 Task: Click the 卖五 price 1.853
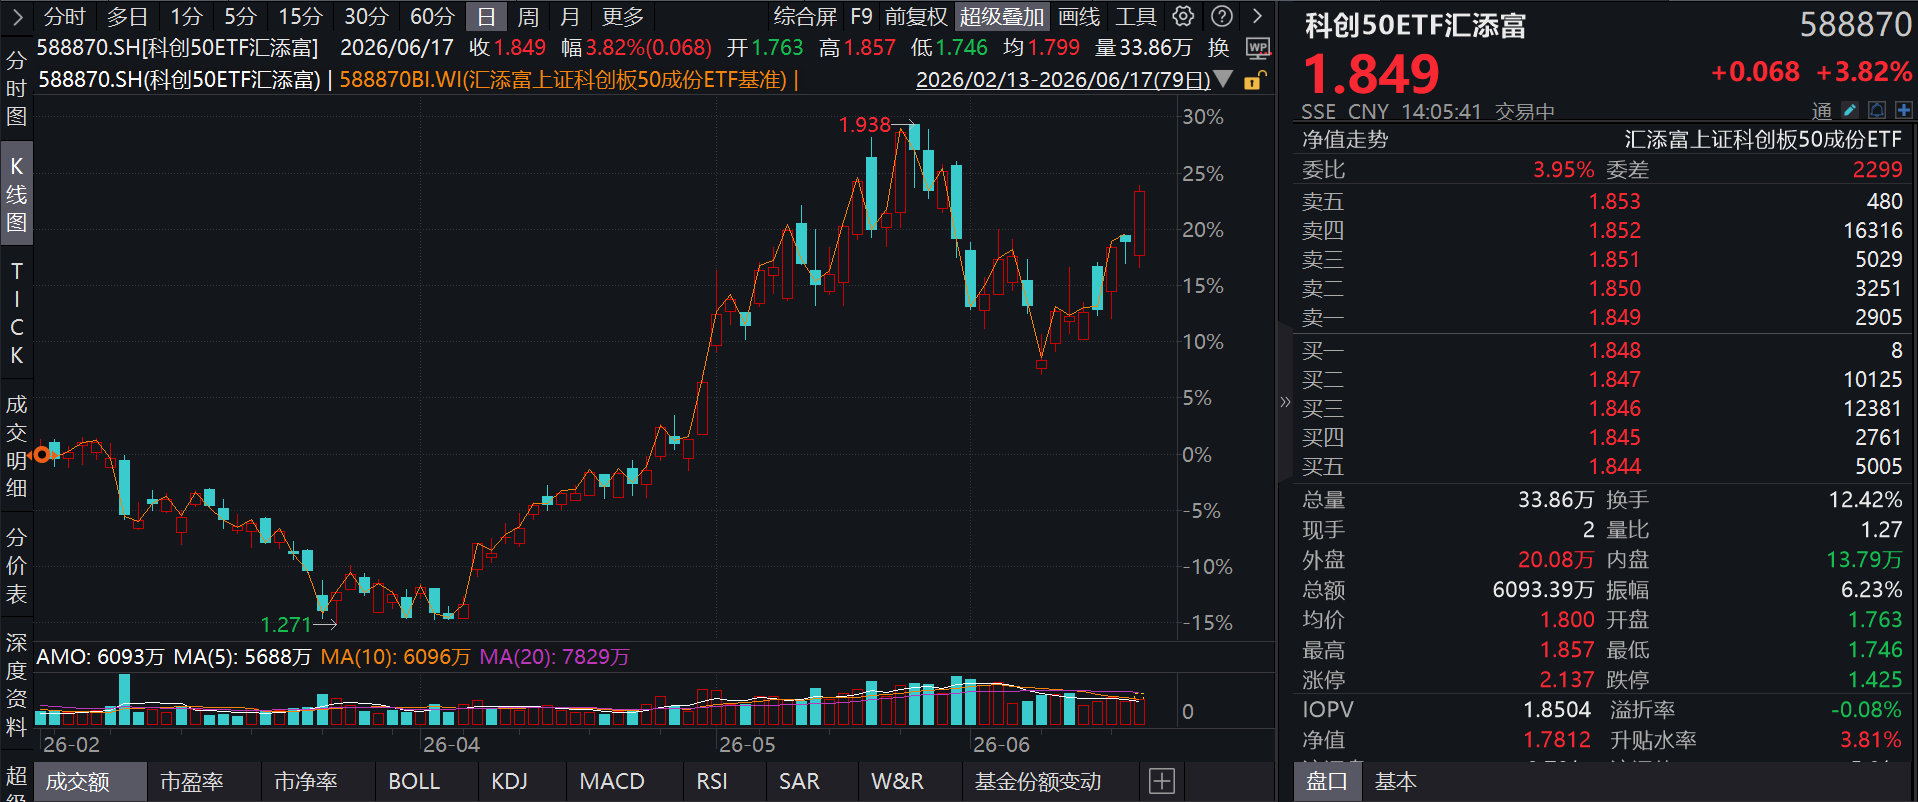click(1615, 202)
